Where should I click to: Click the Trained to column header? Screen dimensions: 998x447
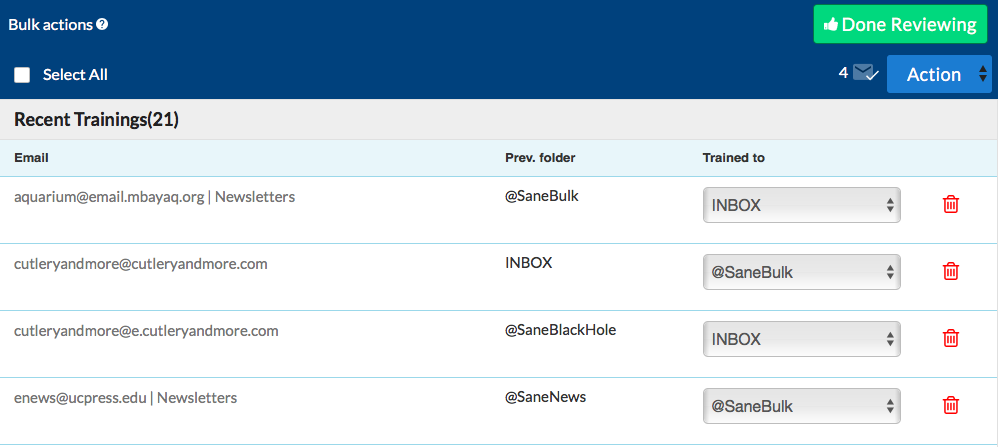(733, 158)
